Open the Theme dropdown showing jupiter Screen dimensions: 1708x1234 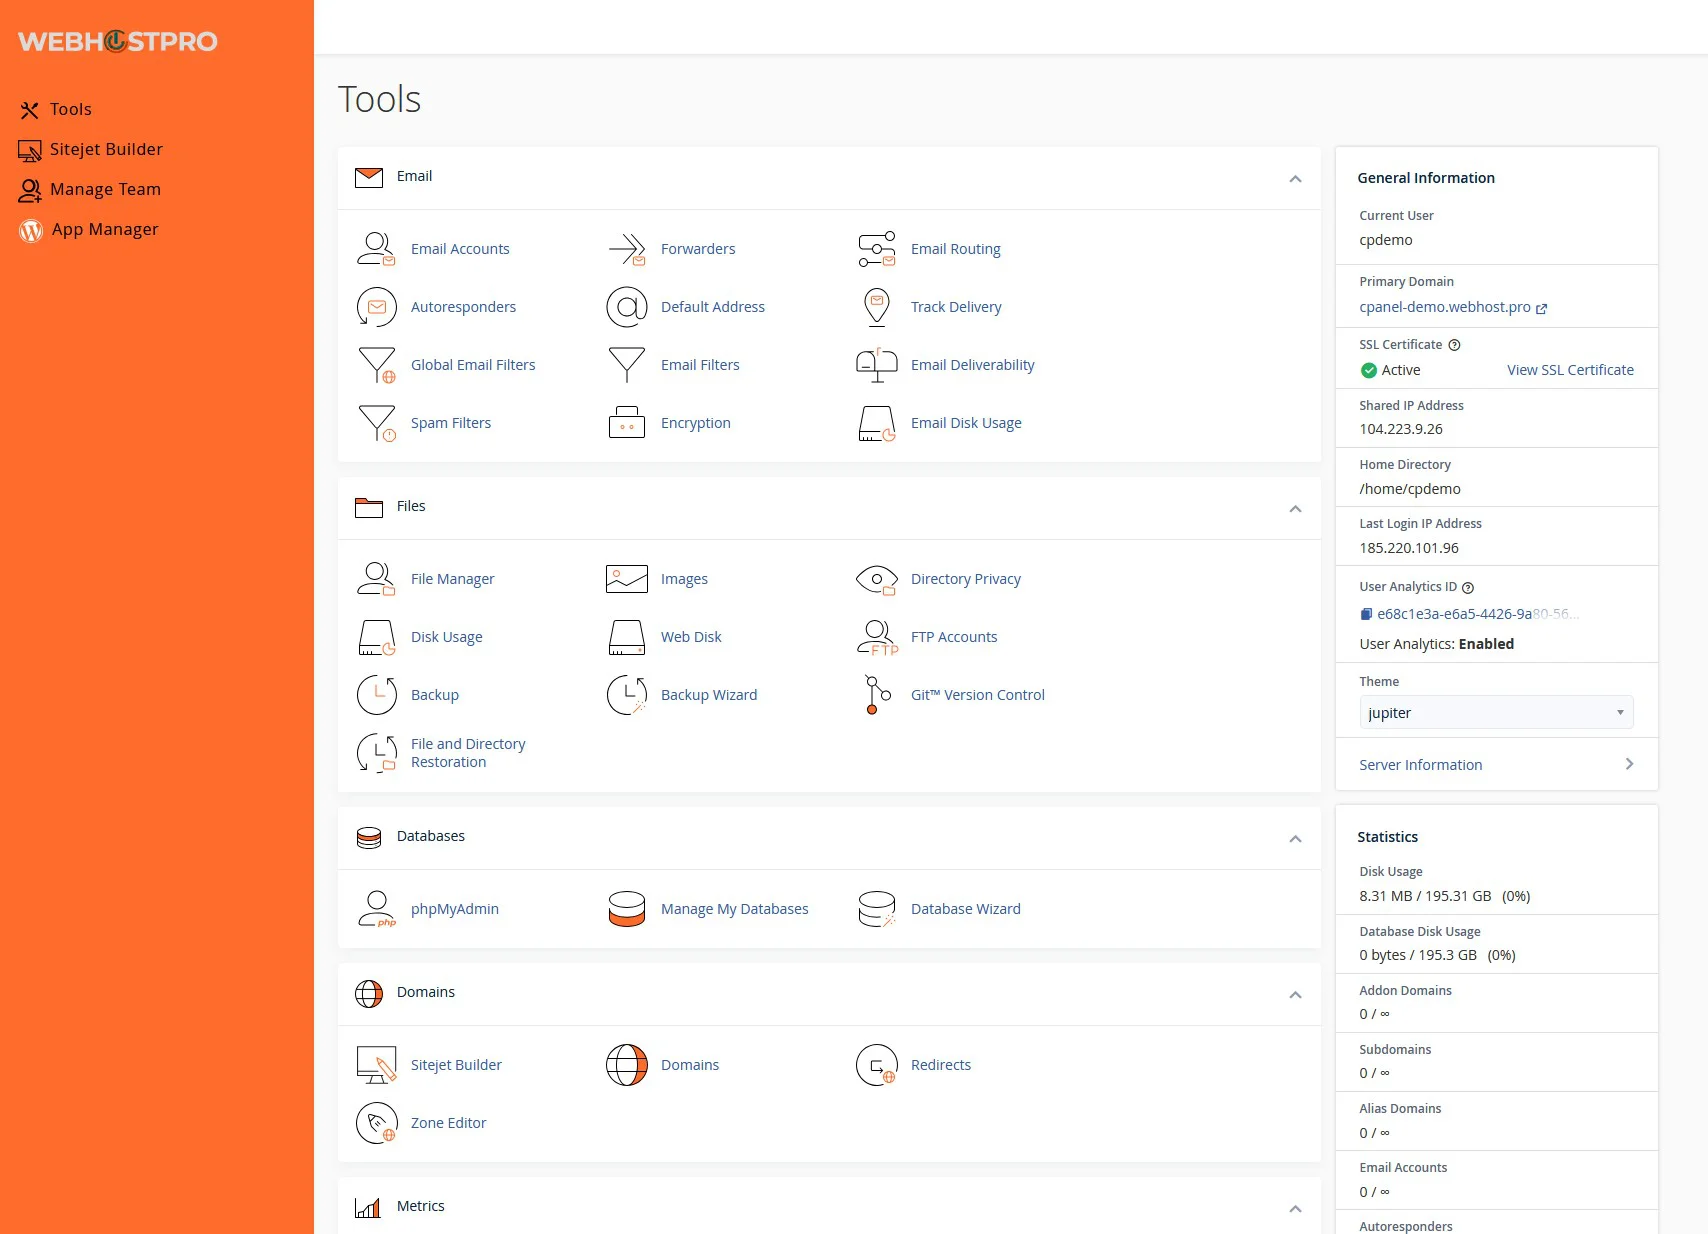tap(1494, 712)
